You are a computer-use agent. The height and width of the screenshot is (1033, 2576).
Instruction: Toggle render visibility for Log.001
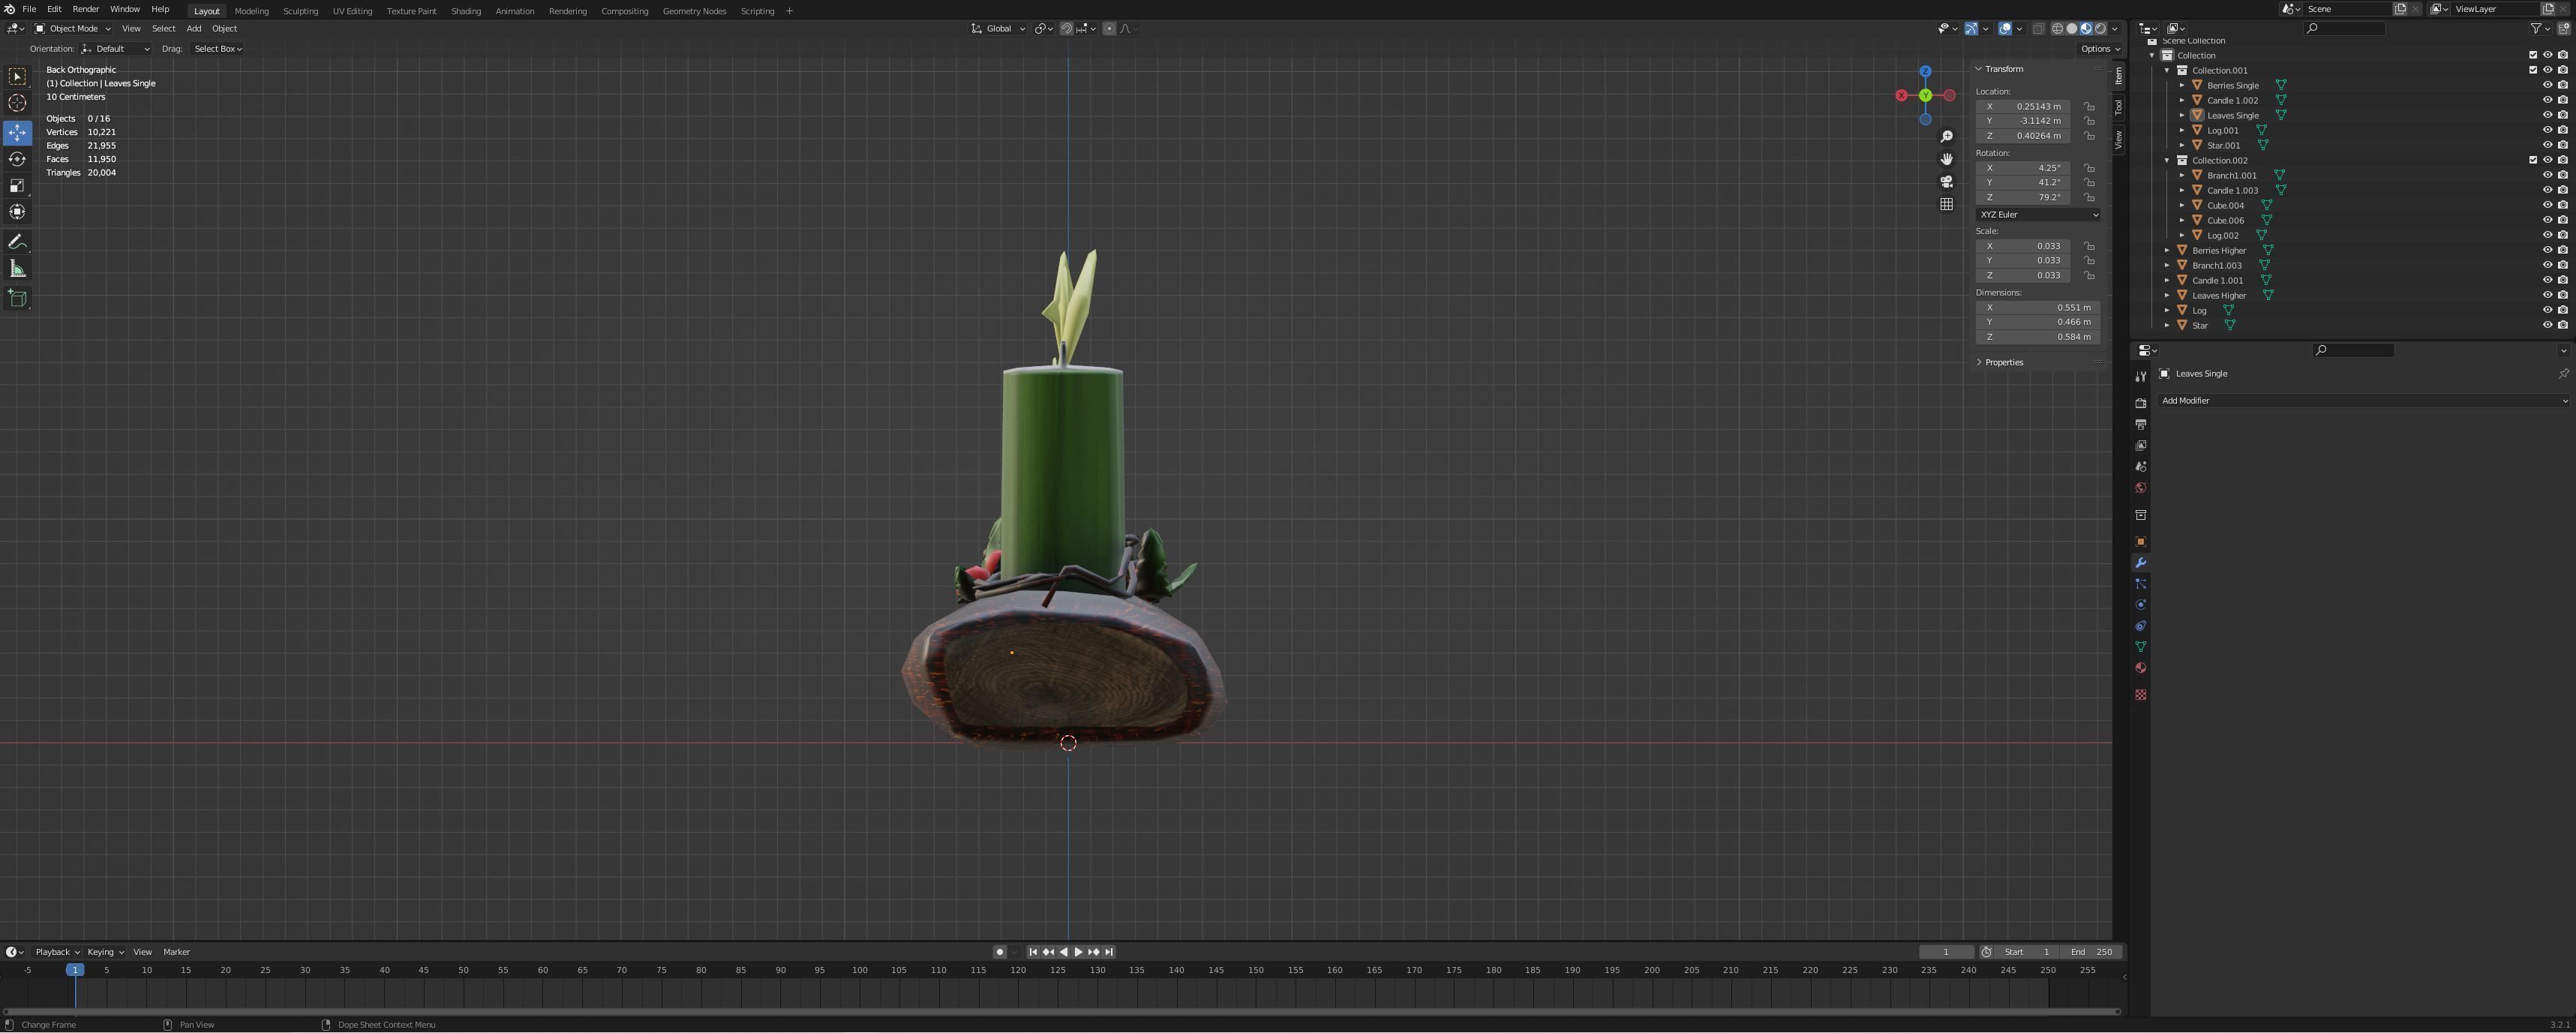2562,130
